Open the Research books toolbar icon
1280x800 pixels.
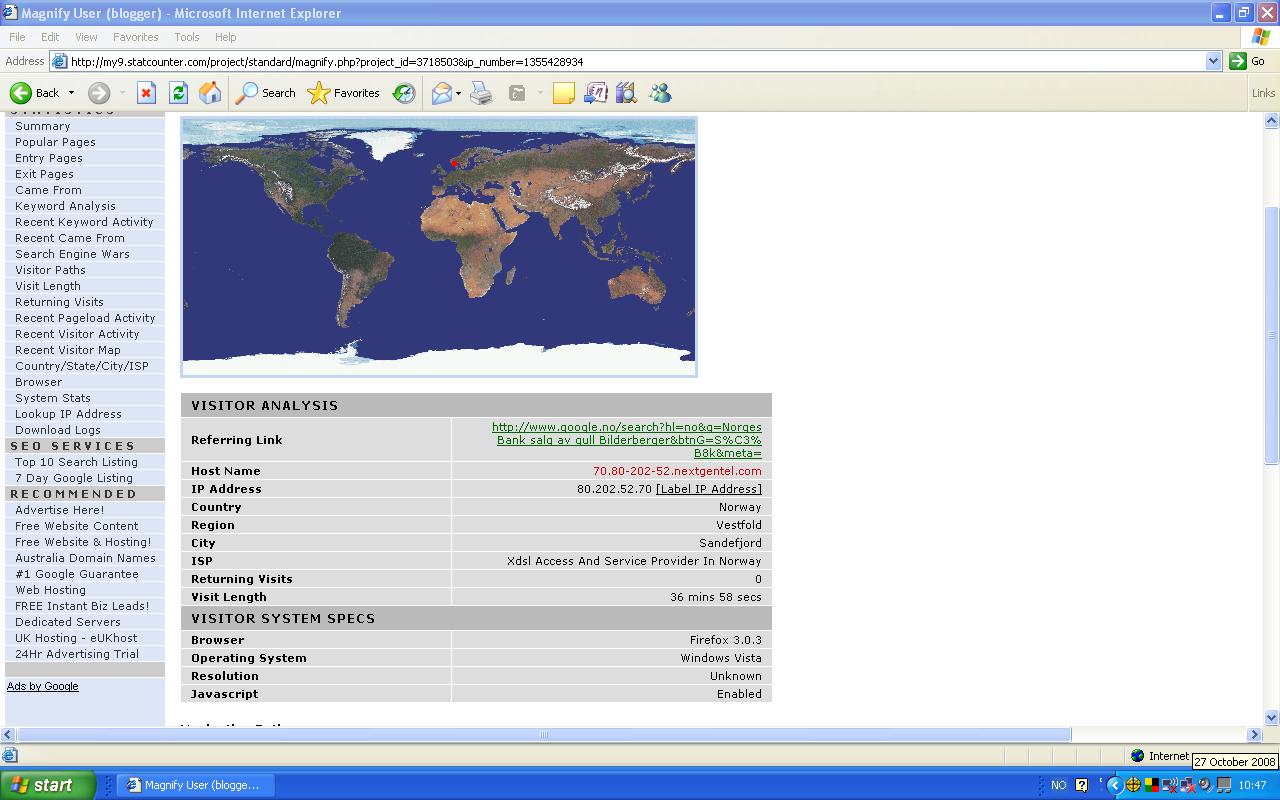[627, 93]
